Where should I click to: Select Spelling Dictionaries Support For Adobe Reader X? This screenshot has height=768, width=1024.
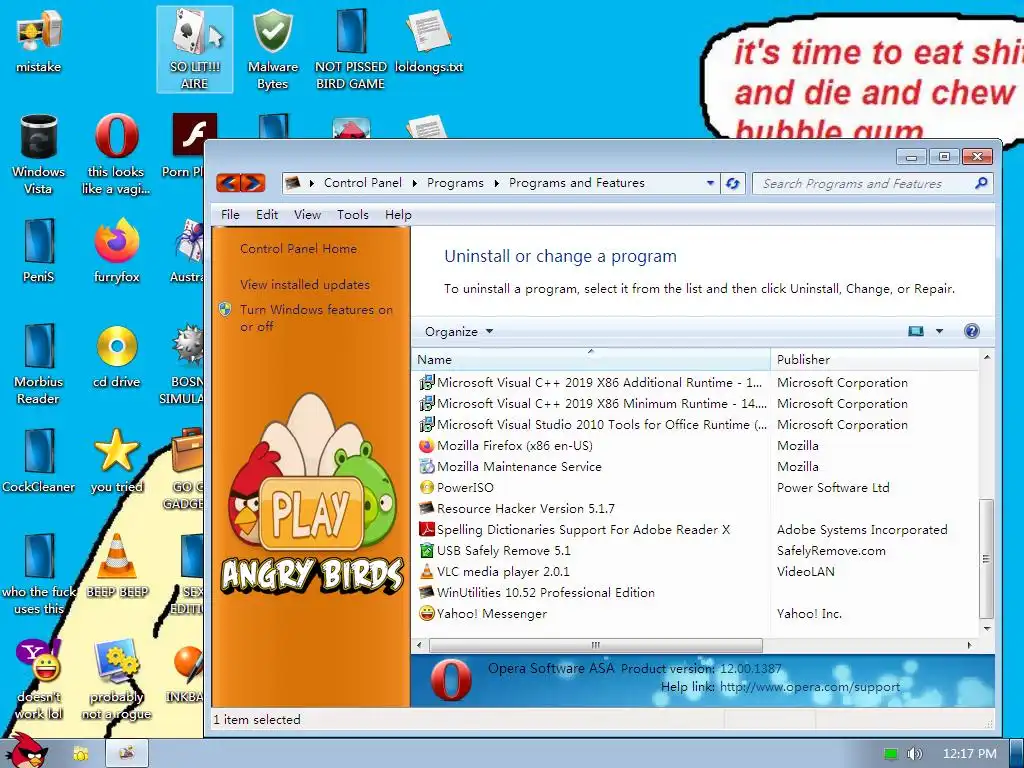tap(696, 530)
